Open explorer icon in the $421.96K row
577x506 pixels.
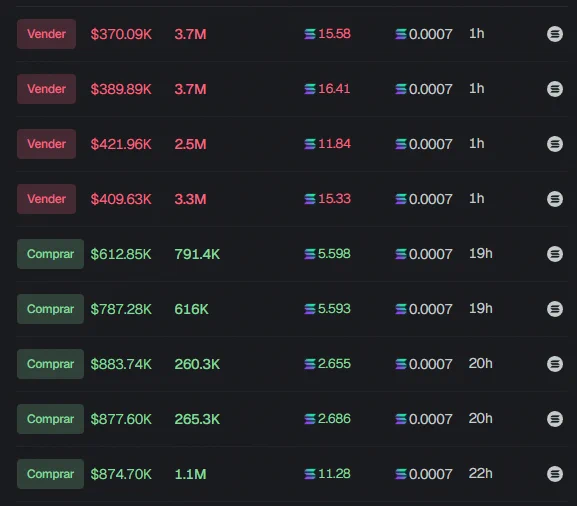pyautogui.click(x=555, y=144)
